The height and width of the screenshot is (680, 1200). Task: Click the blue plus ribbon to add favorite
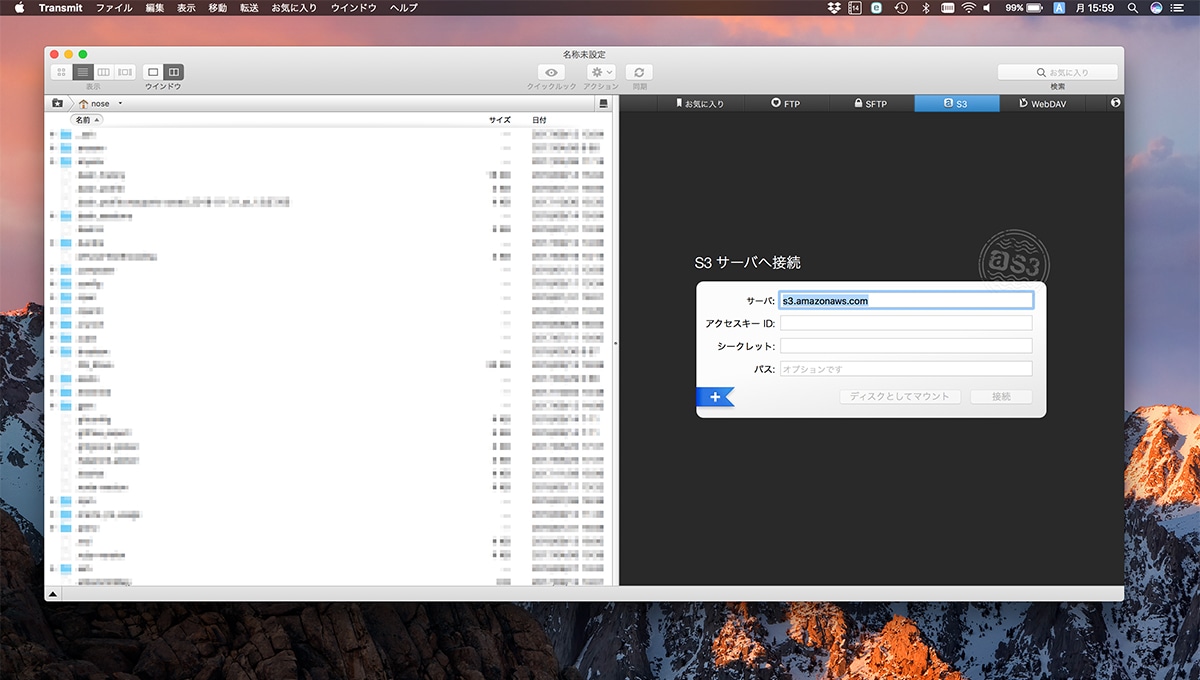(x=715, y=397)
